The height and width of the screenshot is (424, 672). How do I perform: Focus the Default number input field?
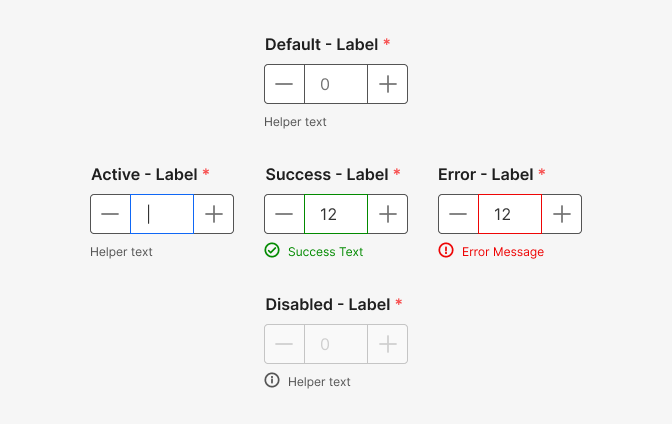point(336,84)
